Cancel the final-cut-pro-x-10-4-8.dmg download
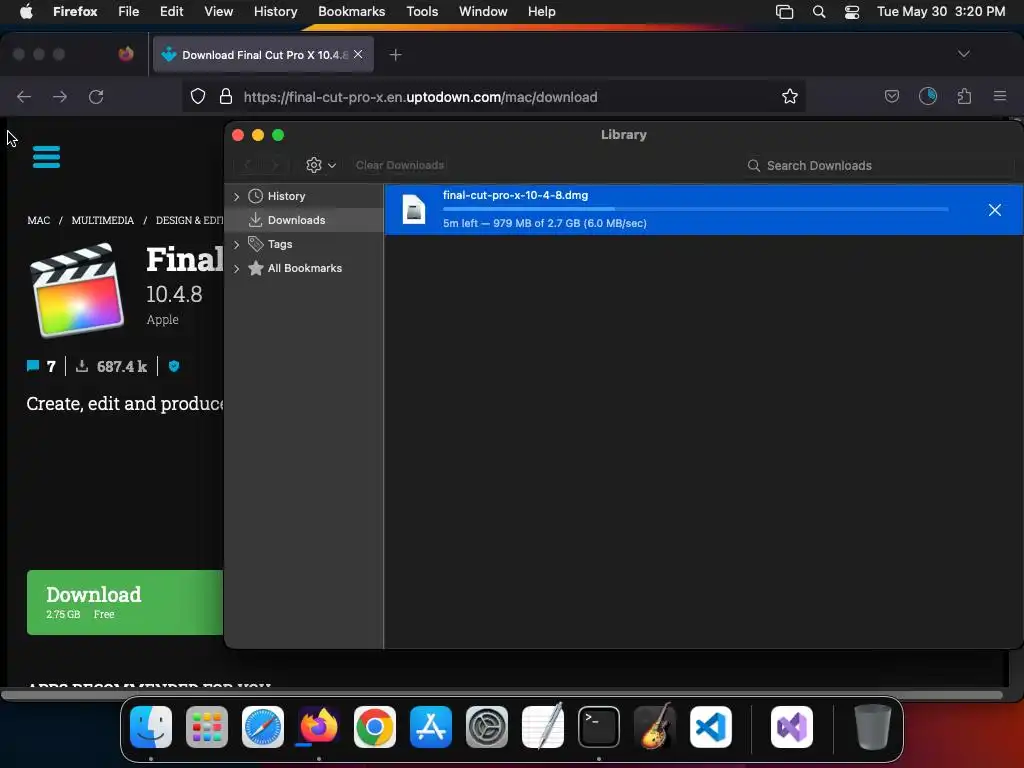The width and height of the screenshot is (1024, 768). point(995,210)
